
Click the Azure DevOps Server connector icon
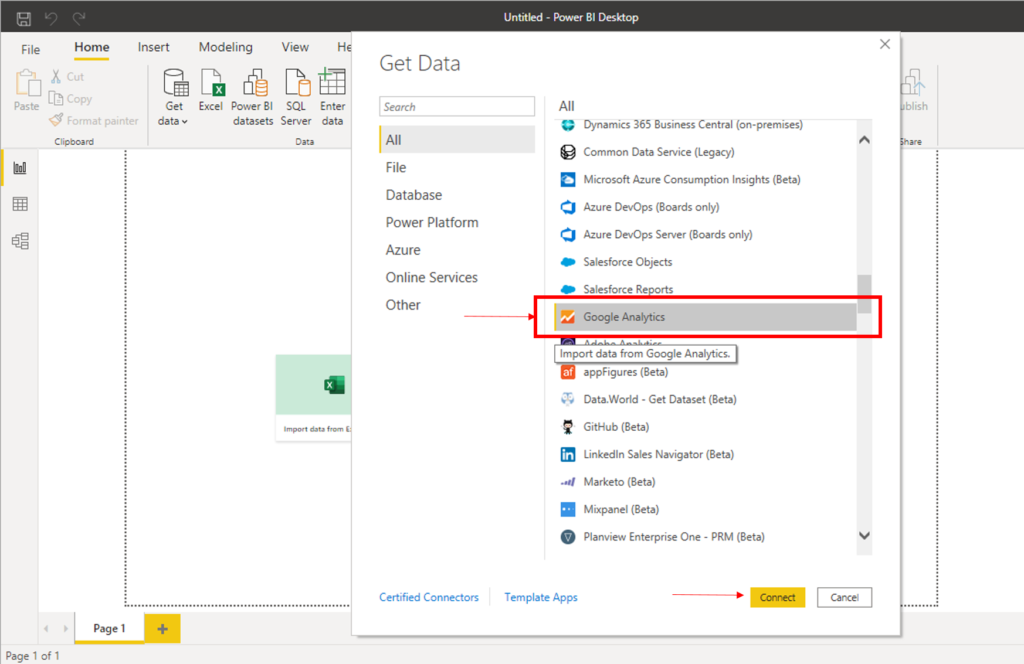click(568, 234)
